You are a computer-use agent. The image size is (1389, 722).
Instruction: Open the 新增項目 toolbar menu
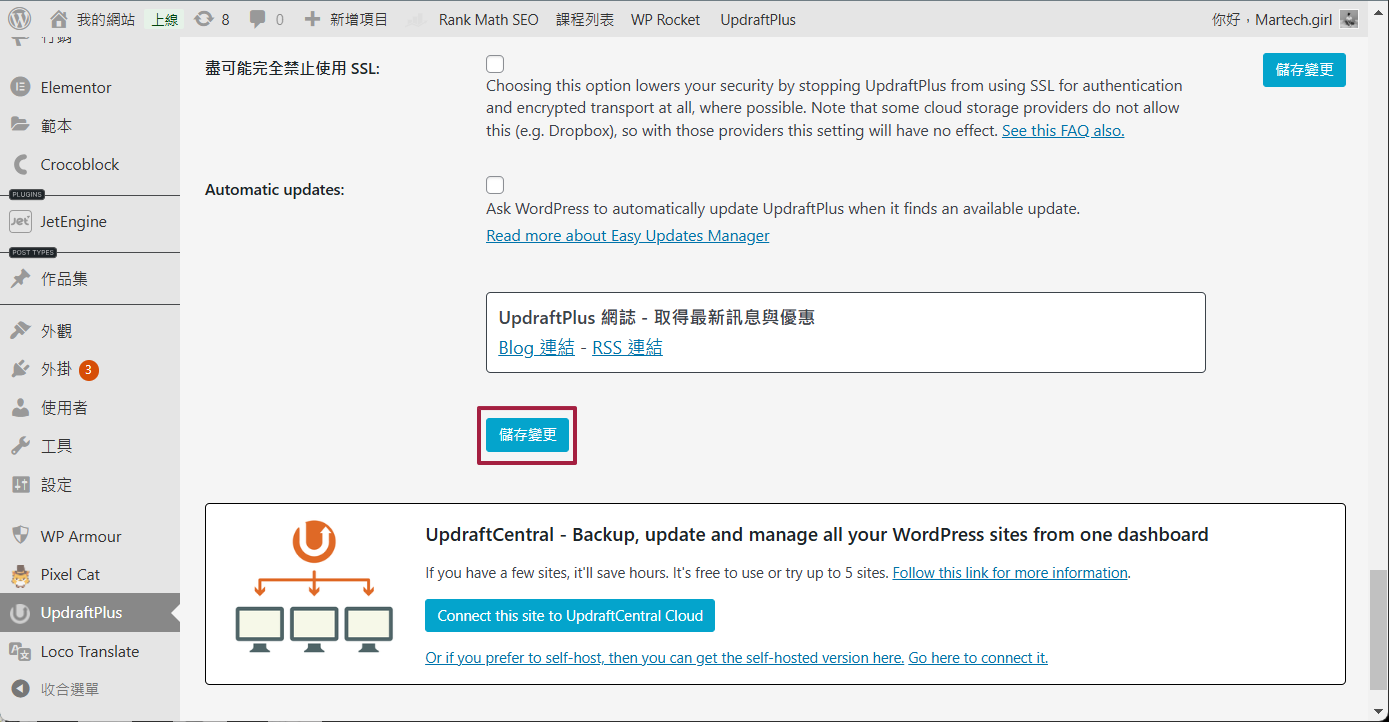346,19
